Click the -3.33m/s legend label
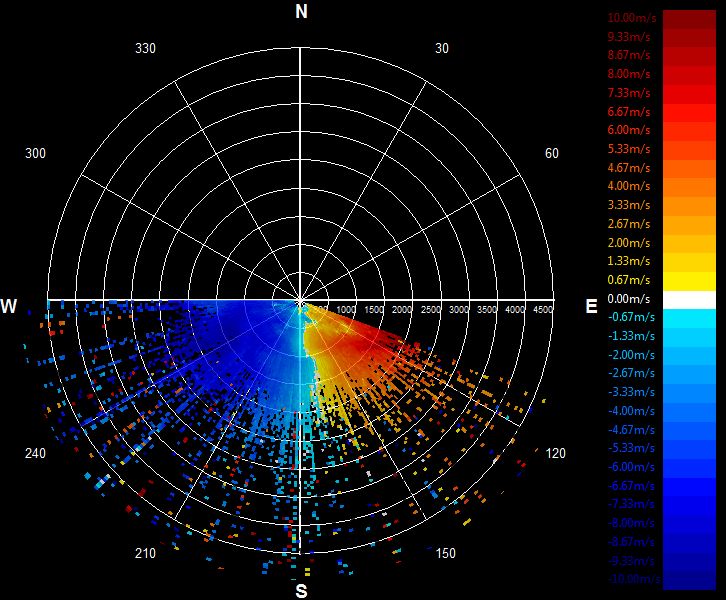This screenshot has height=600, width=726. pyautogui.click(x=631, y=392)
